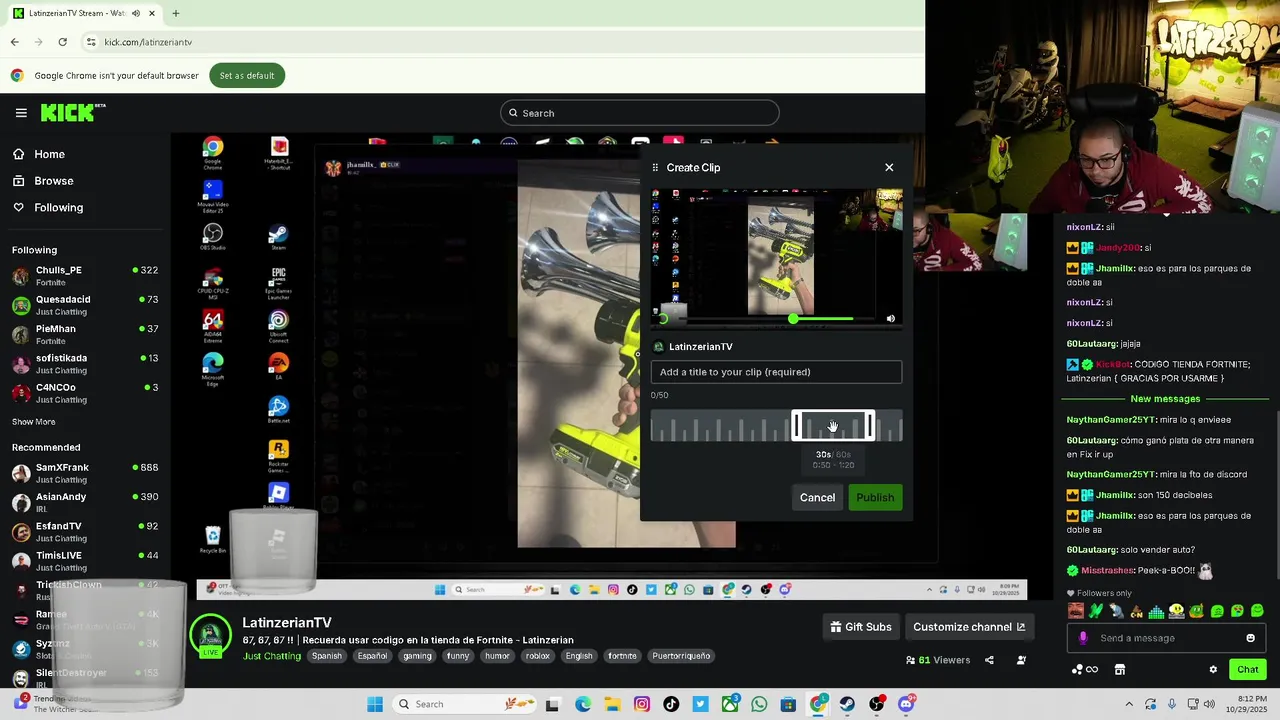Close the Create Clip dialog

[889, 167]
